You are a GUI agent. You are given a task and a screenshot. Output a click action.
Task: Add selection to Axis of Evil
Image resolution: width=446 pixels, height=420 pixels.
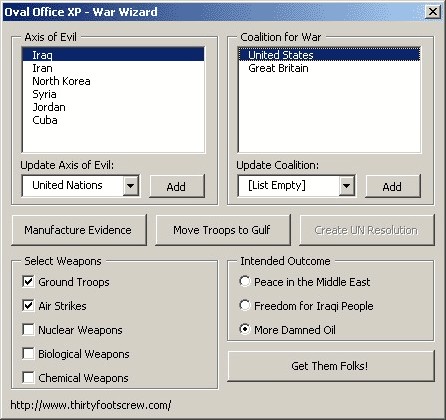(x=177, y=186)
